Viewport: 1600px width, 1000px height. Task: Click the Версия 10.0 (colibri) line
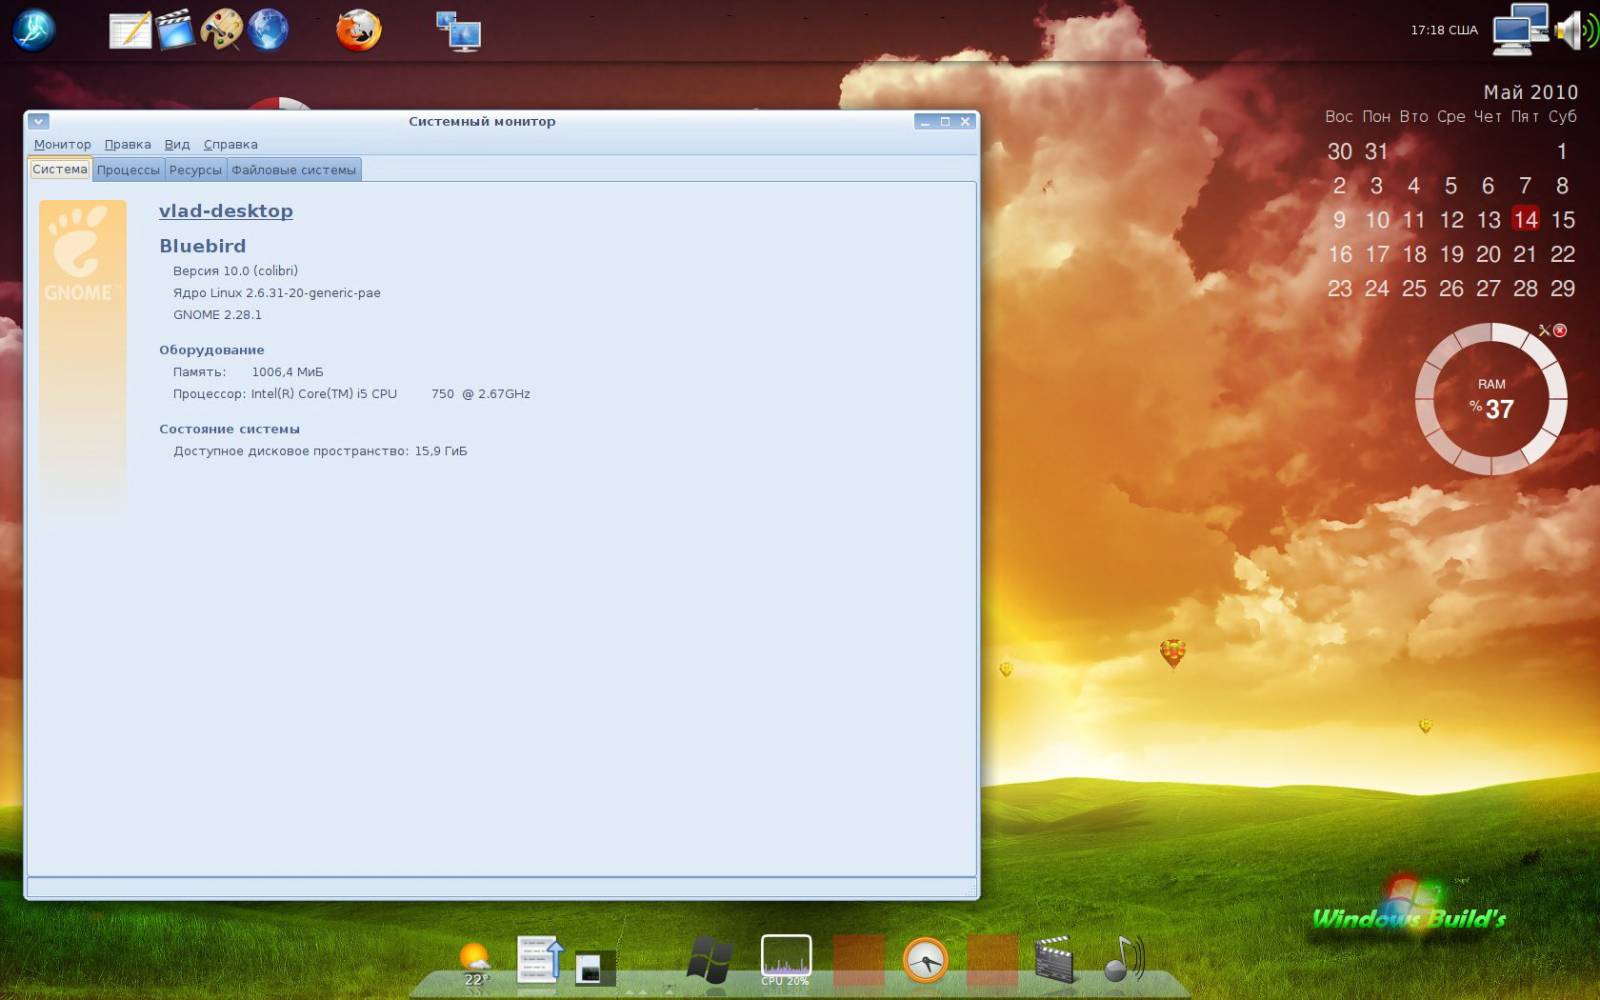click(235, 271)
